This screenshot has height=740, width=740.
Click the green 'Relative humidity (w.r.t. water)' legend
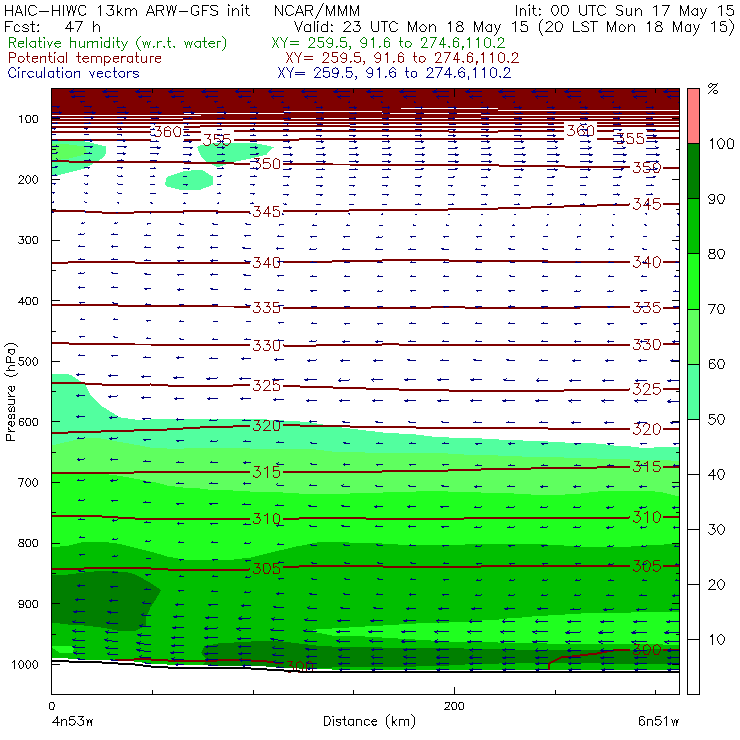click(x=118, y=43)
